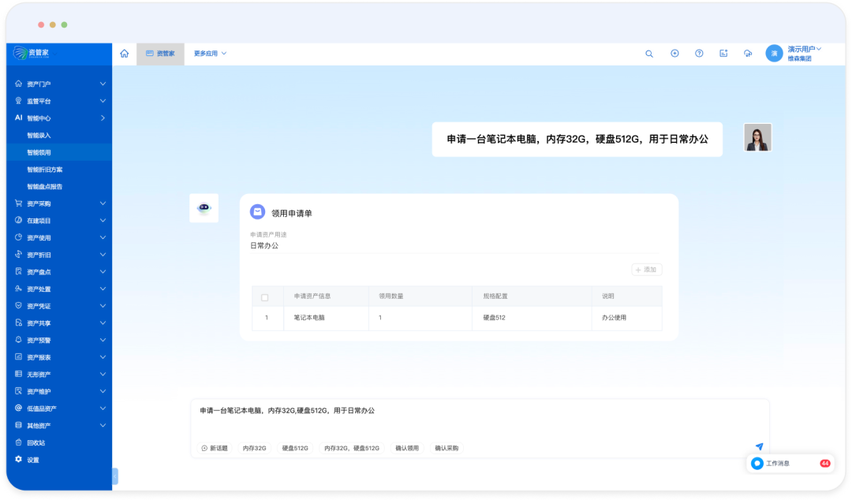The image size is (852, 500).
Task: Click the home icon in top bar
Action: point(124,53)
